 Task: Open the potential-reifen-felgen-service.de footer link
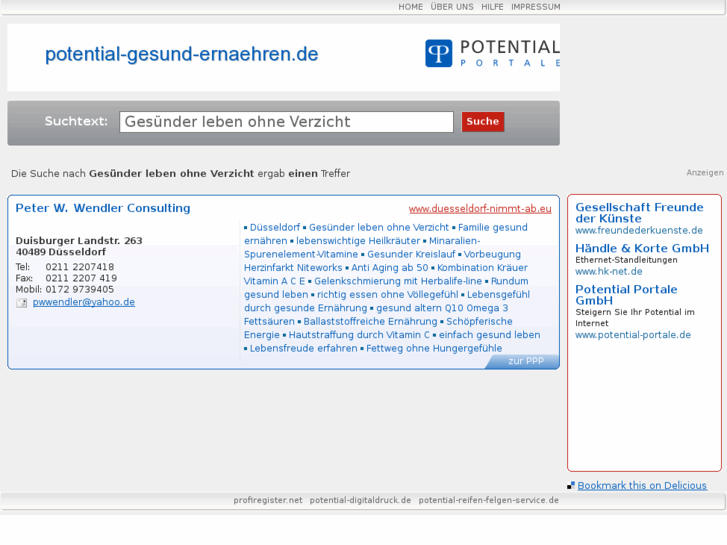click(x=489, y=500)
